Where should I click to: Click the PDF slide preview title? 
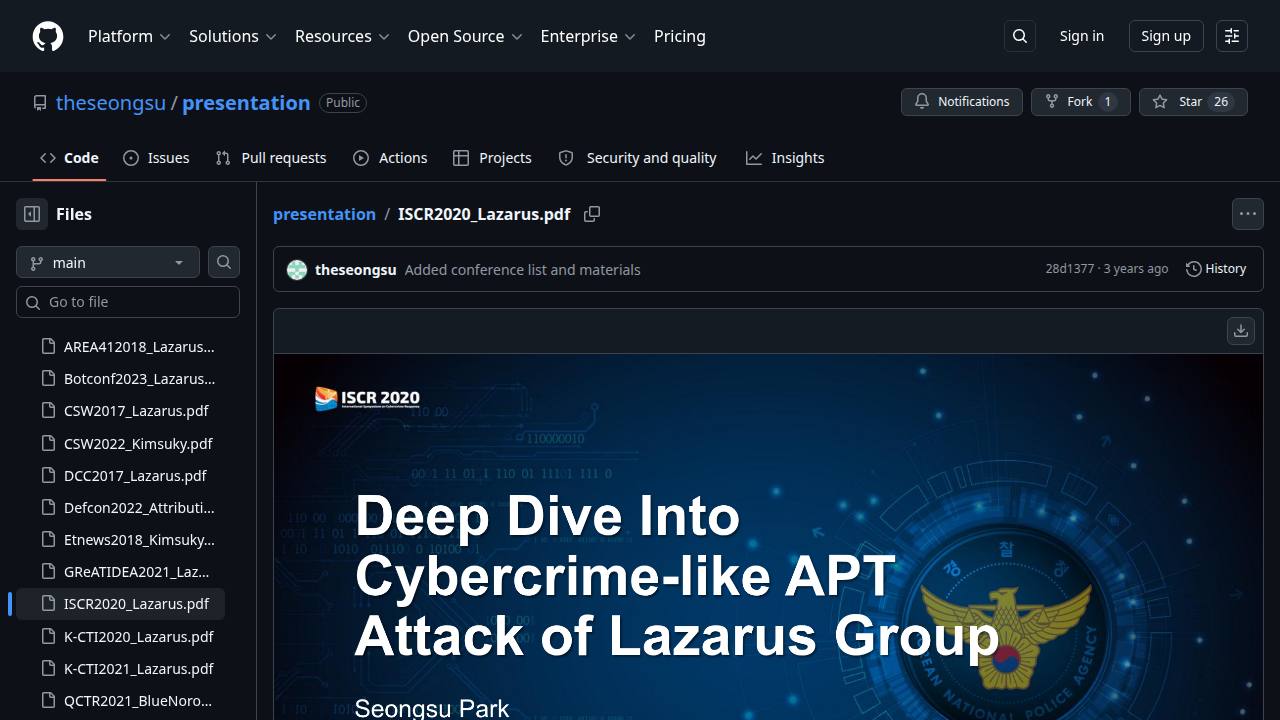point(676,576)
